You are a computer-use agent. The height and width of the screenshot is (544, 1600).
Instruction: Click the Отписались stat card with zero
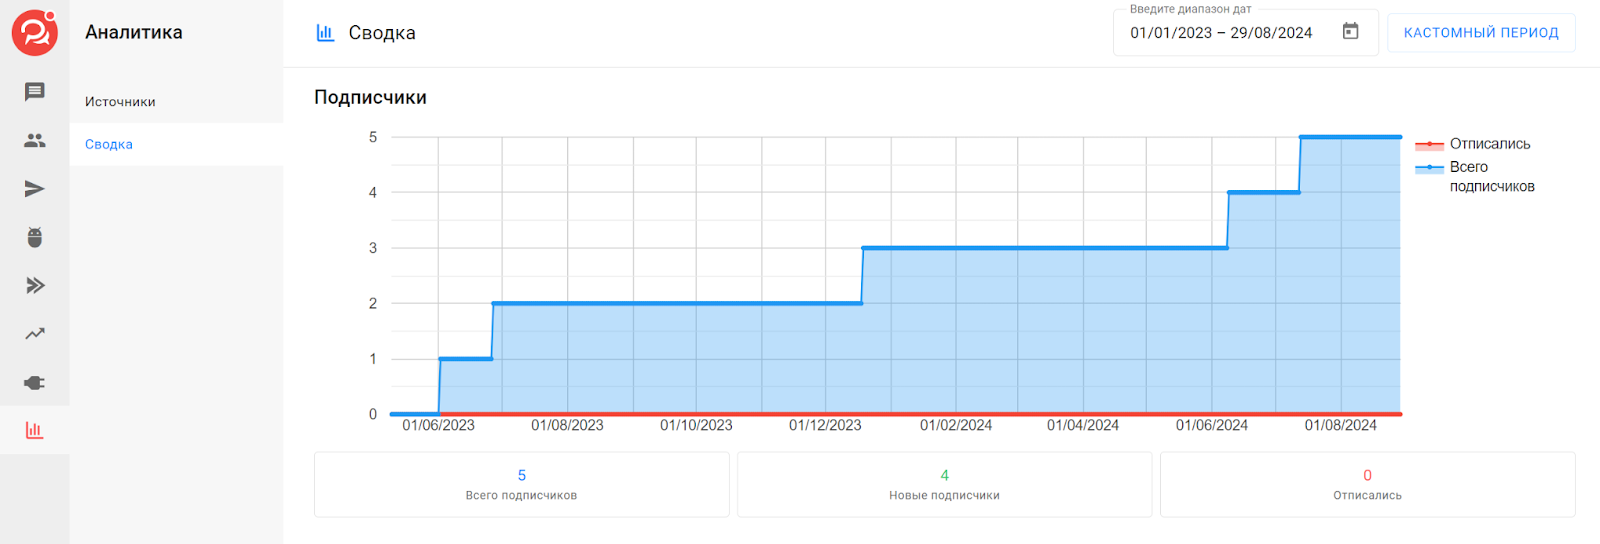point(1367,485)
